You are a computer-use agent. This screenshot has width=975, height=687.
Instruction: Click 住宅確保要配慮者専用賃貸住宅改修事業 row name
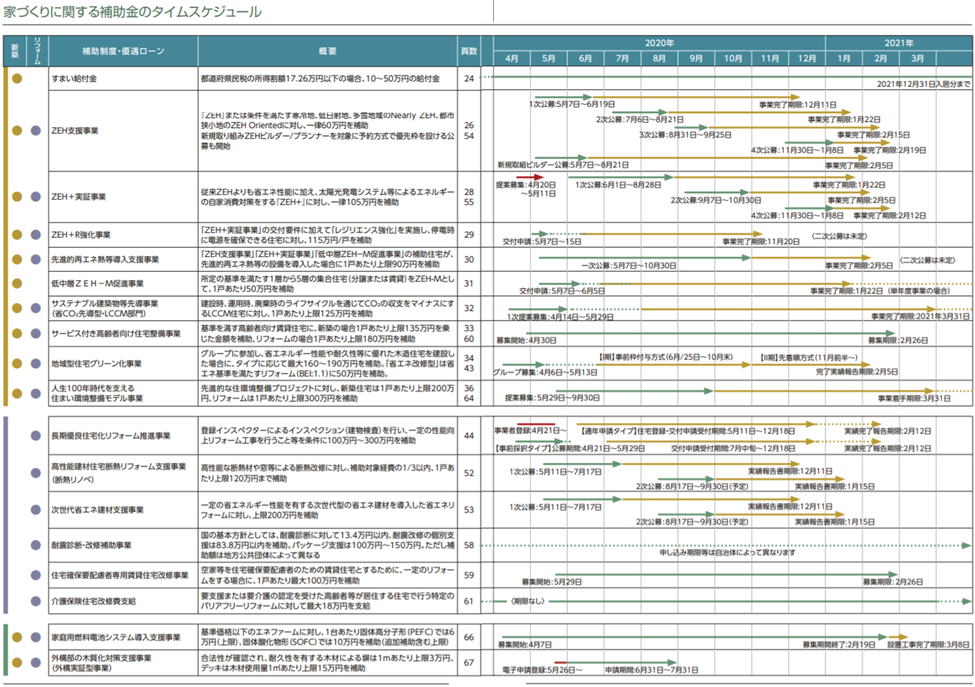click(x=119, y=576)
